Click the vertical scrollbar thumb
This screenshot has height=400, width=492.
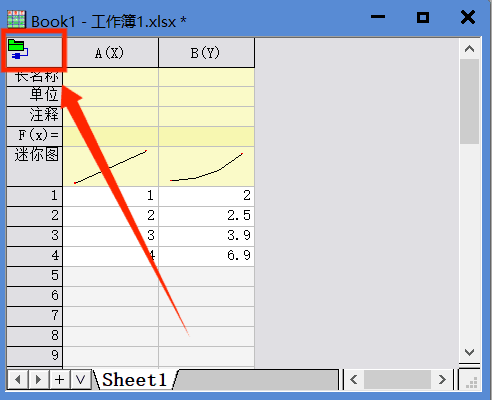click(x=469, y=101)
